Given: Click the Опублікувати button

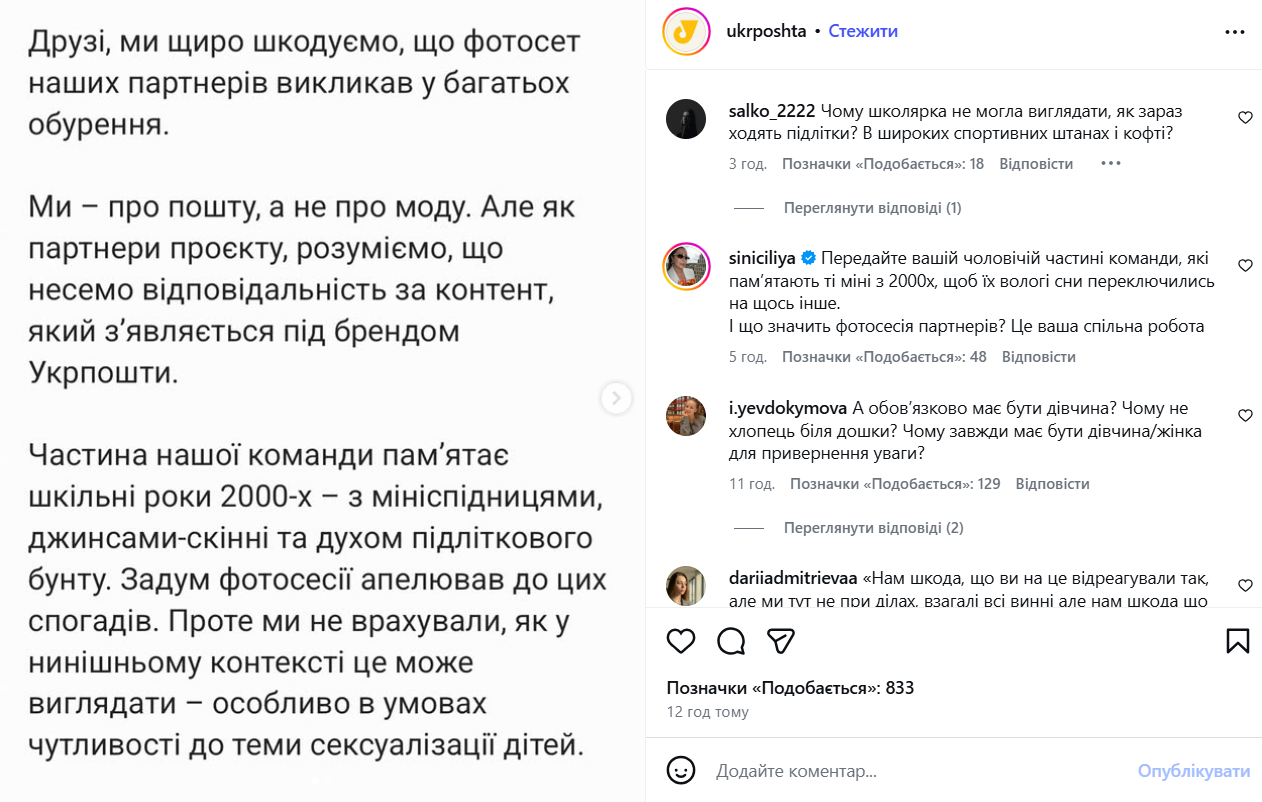Looking at the screenshot, I should click(1193, 771).
